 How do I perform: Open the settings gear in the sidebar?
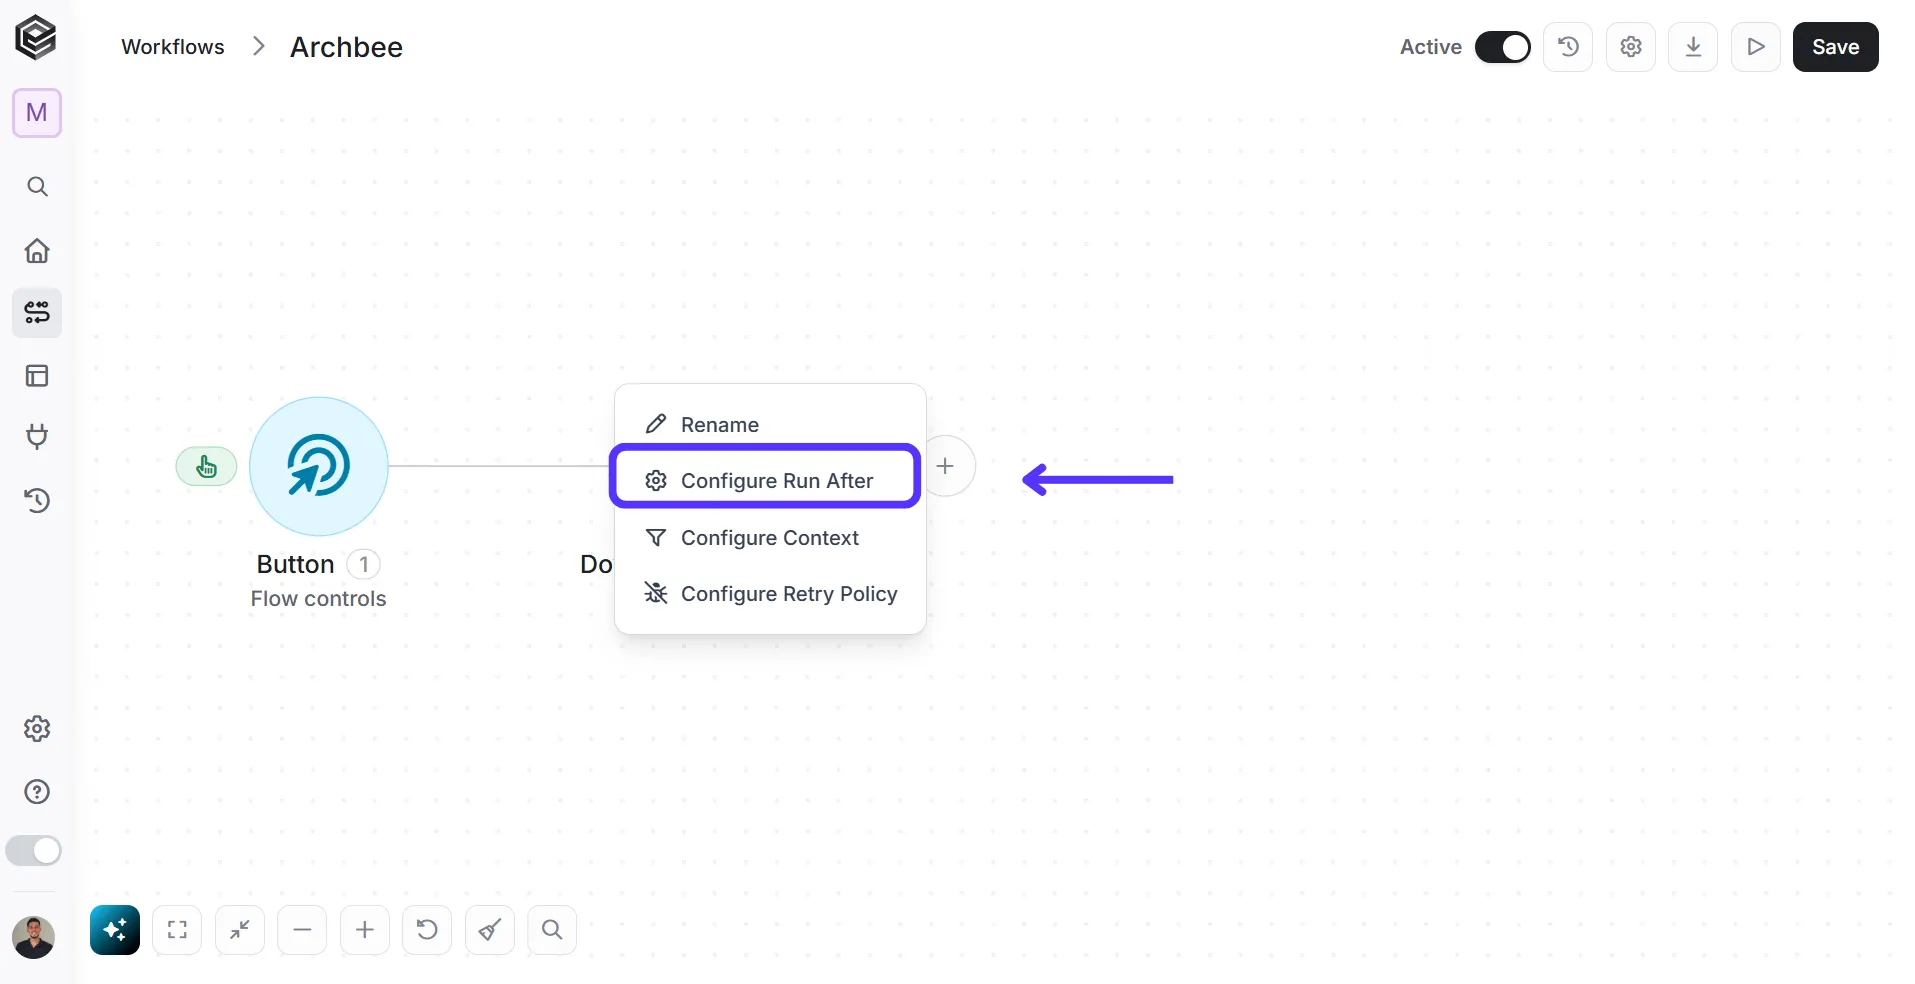tap(37, 729)
